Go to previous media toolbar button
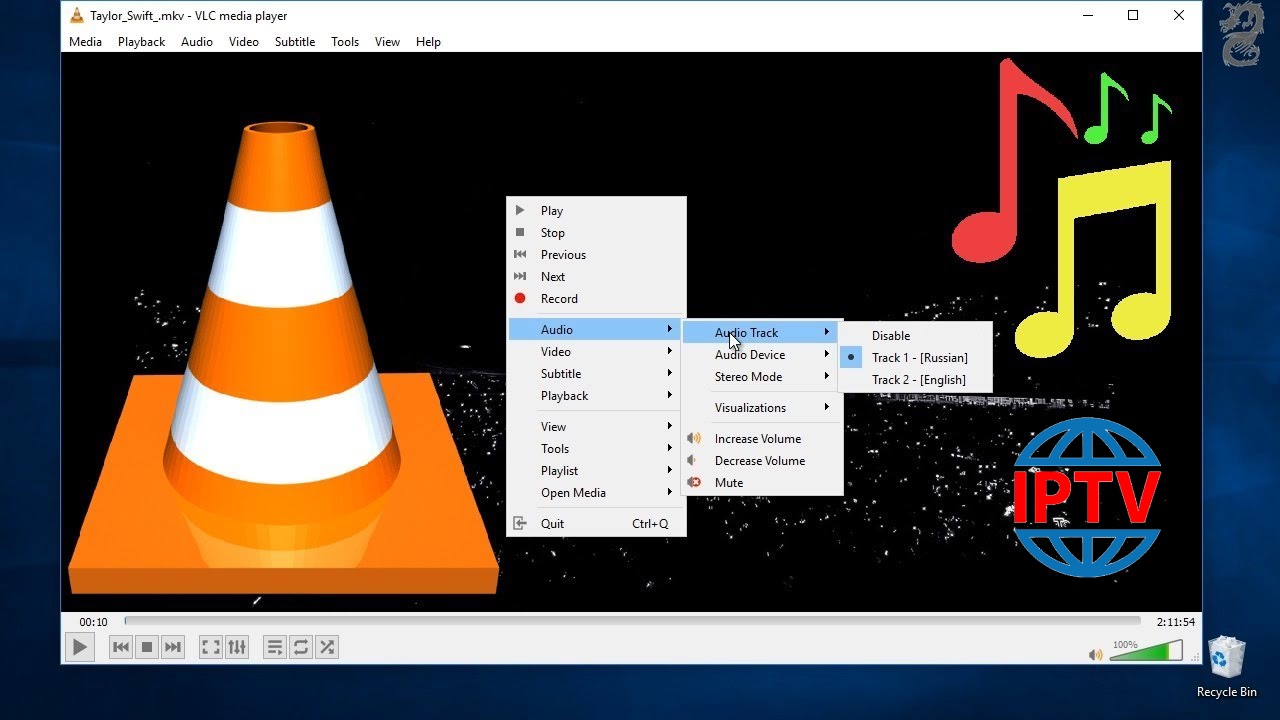Image resolution: width=1280 pixels, height=720 pixels. (x=121, y=647)
